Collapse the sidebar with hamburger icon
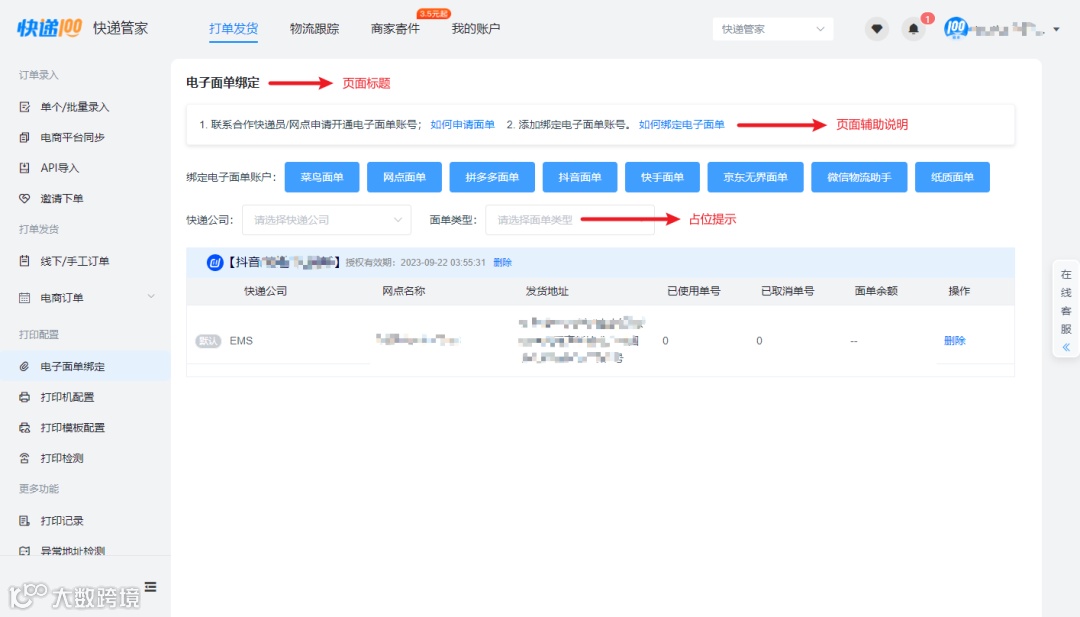This screenshot has width=1080, height=617. [150, 587]
